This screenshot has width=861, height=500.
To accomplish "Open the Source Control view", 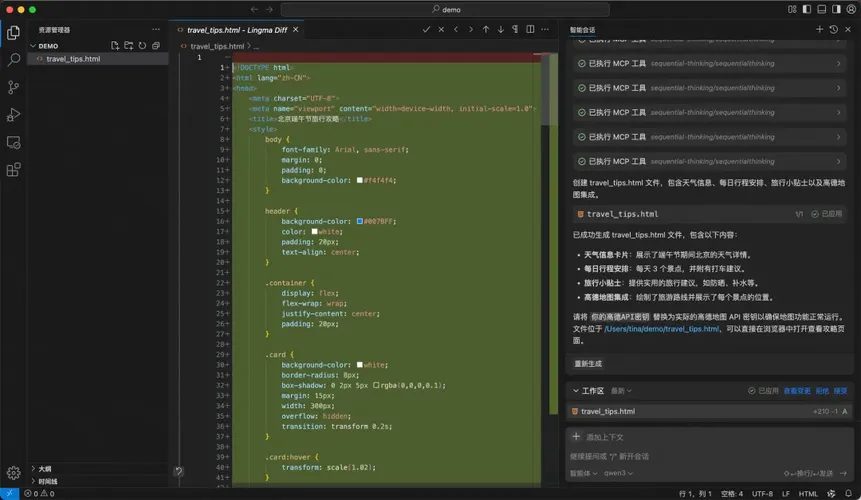I will click(14, 87).
